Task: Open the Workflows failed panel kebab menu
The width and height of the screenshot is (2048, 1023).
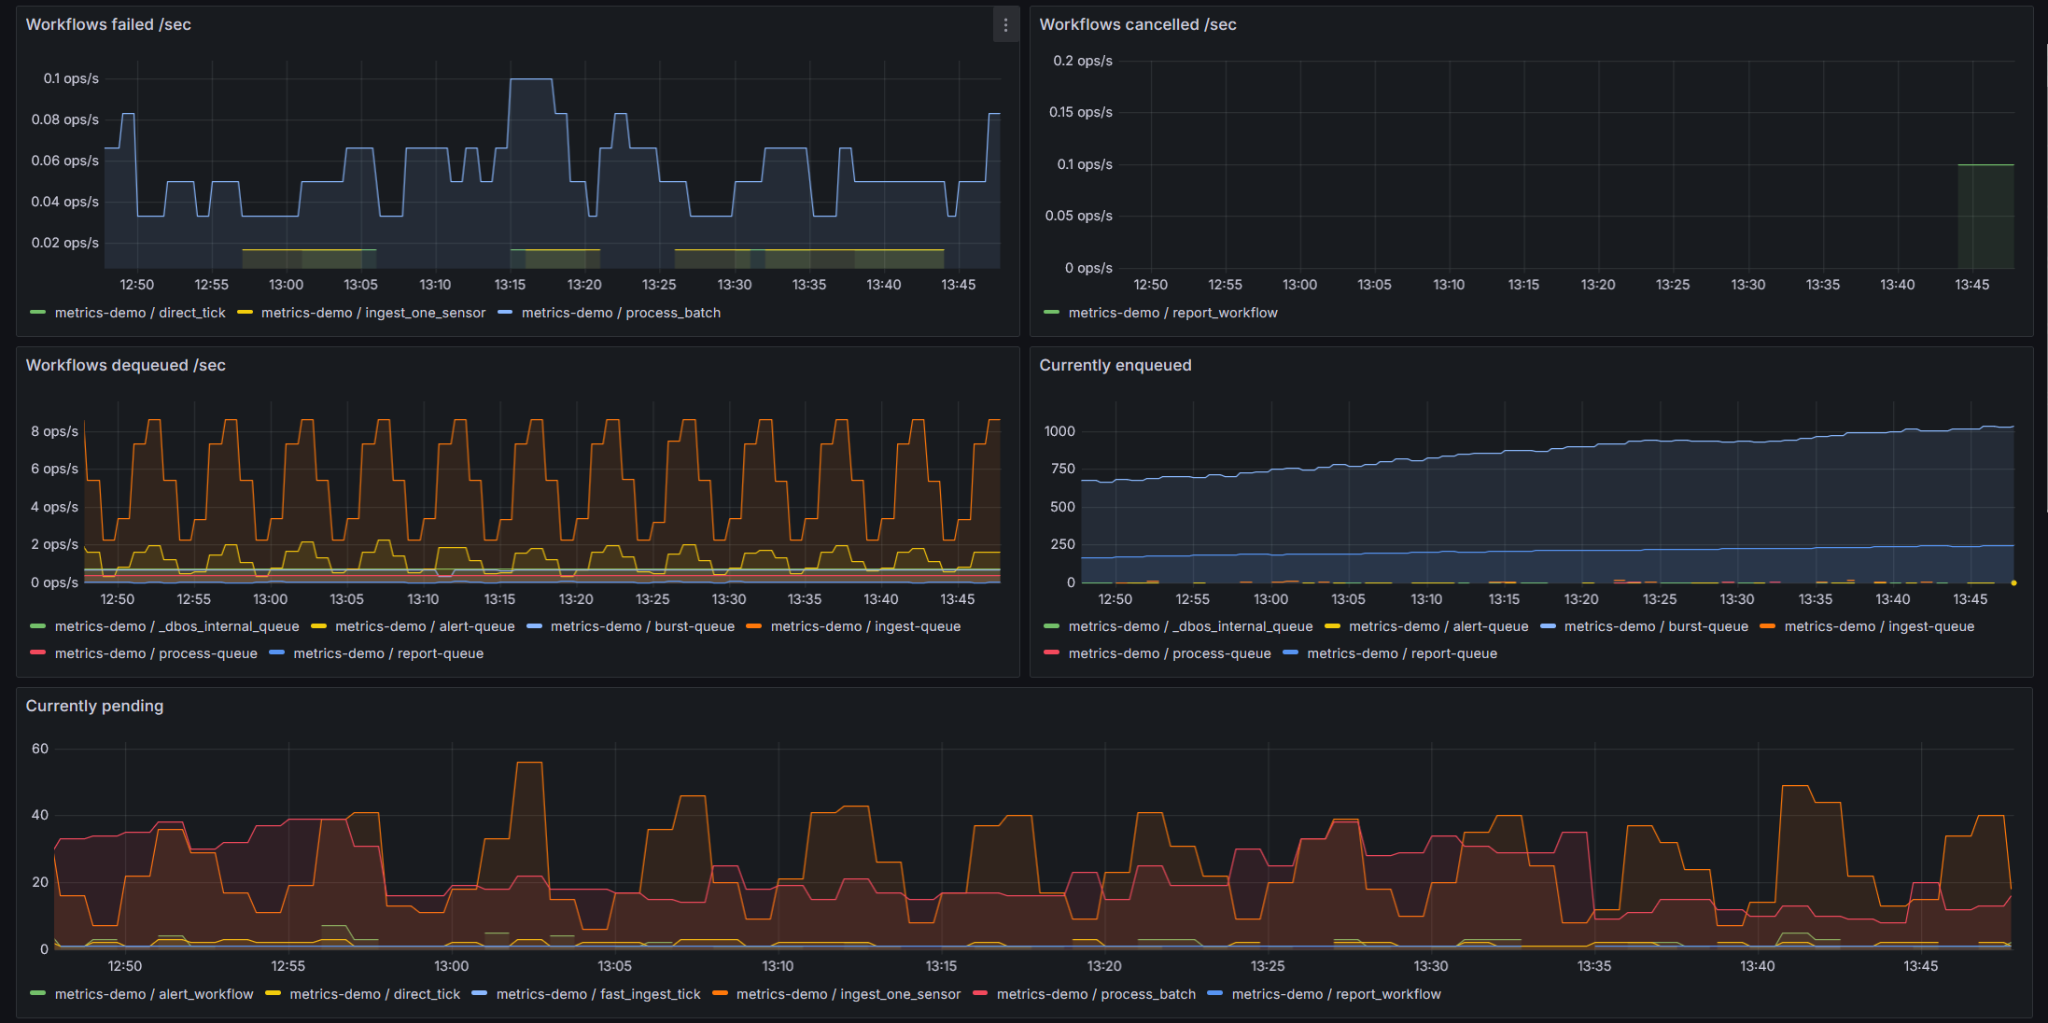Action: 1005,25
